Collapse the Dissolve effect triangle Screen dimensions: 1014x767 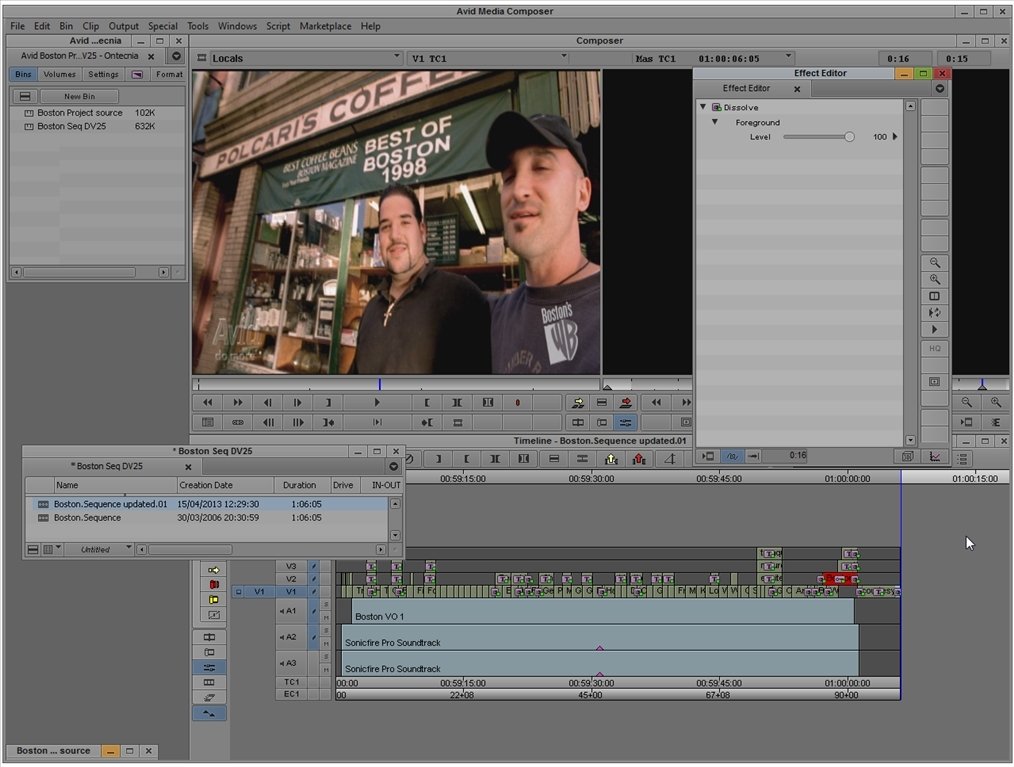(704, 107)
